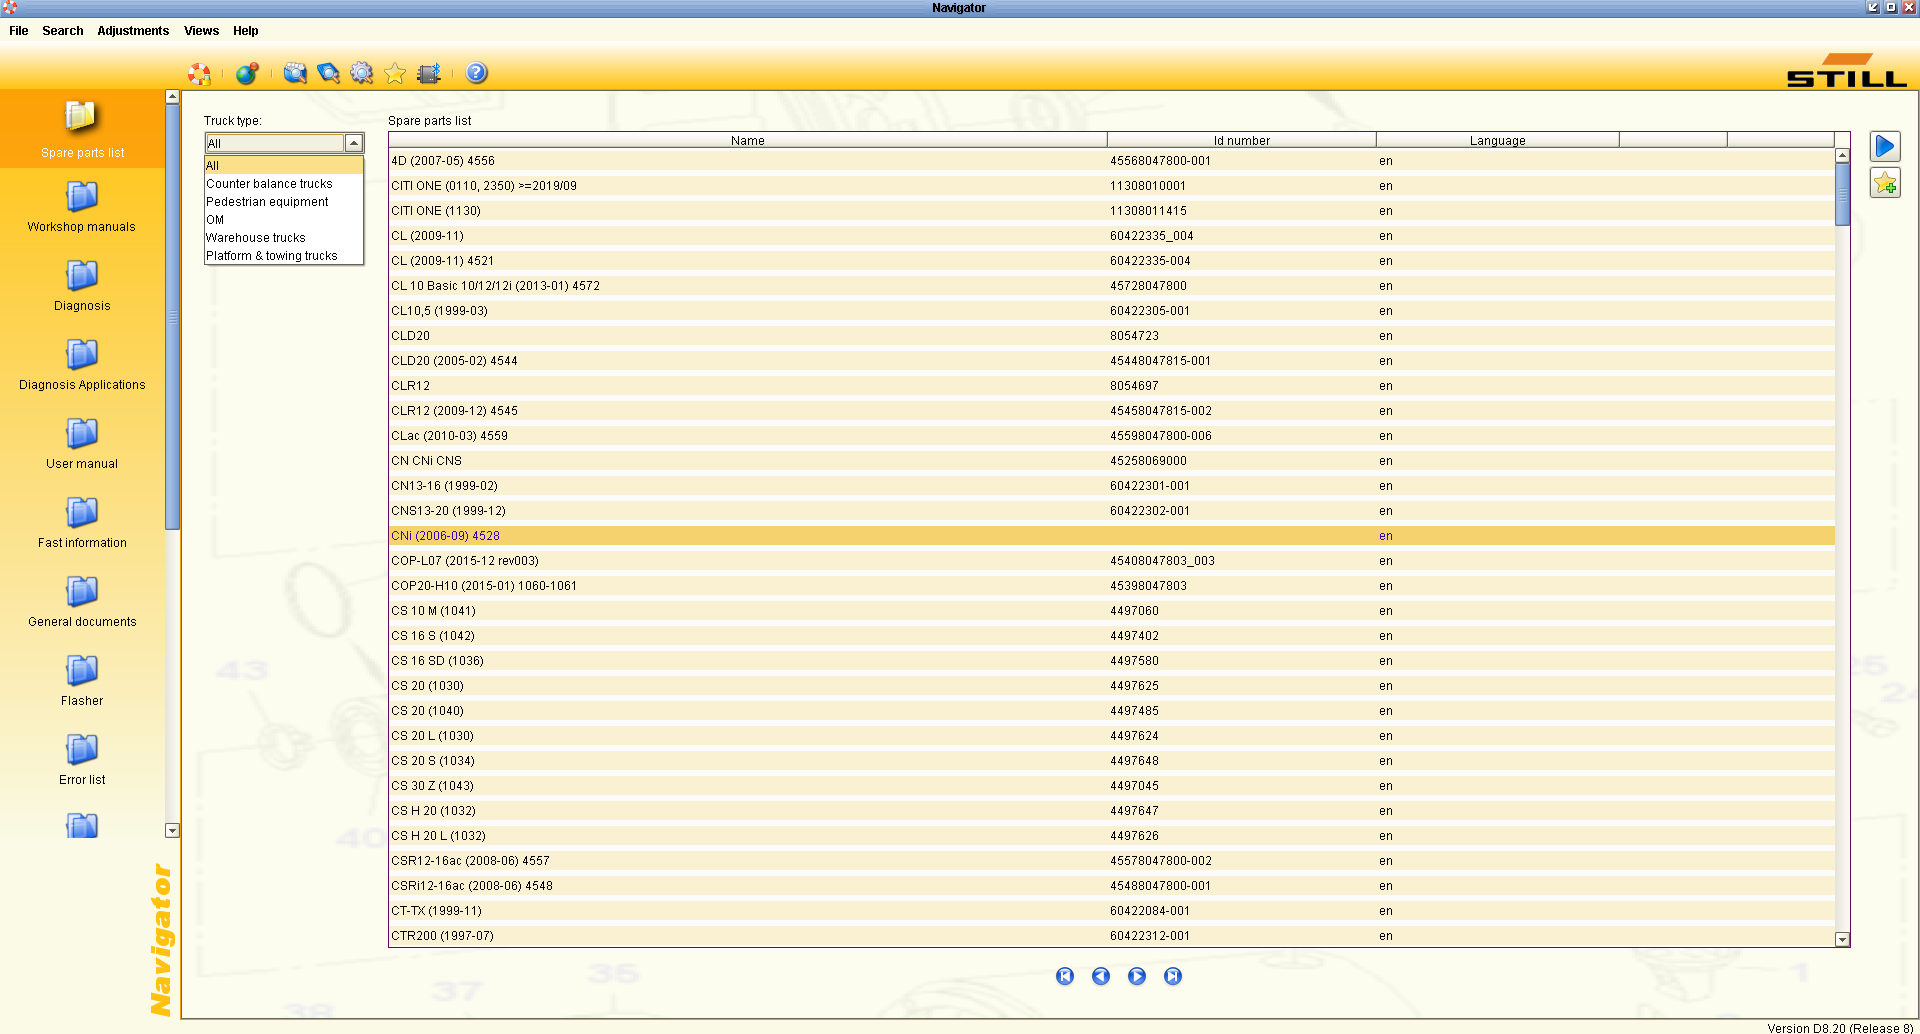Screen dimensions: 1920x1034
Task: Click the blue play arrow to open selection
Action: 1885,147
